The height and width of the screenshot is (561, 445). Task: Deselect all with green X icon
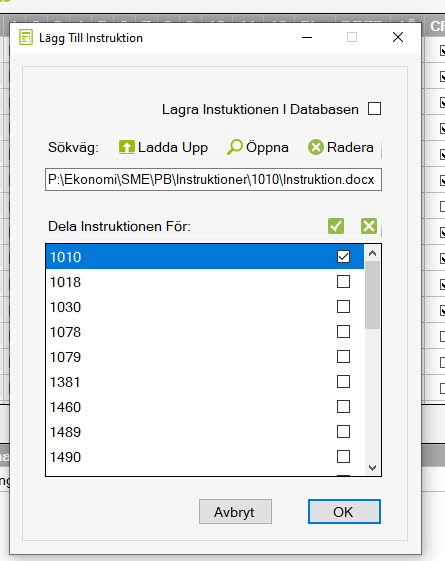click(x=369, y=226)
